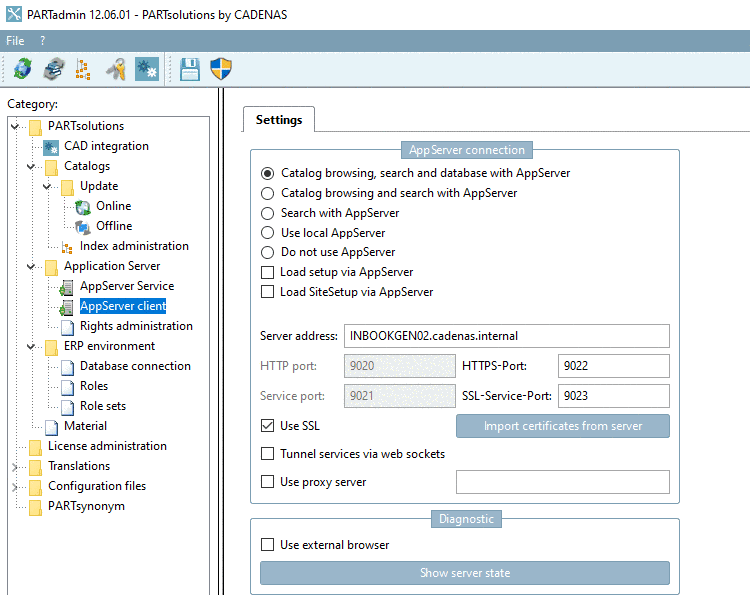Viewport: 750px width, 595px height.
Task: Click the AppServer Service server icon
Action: 66,287
